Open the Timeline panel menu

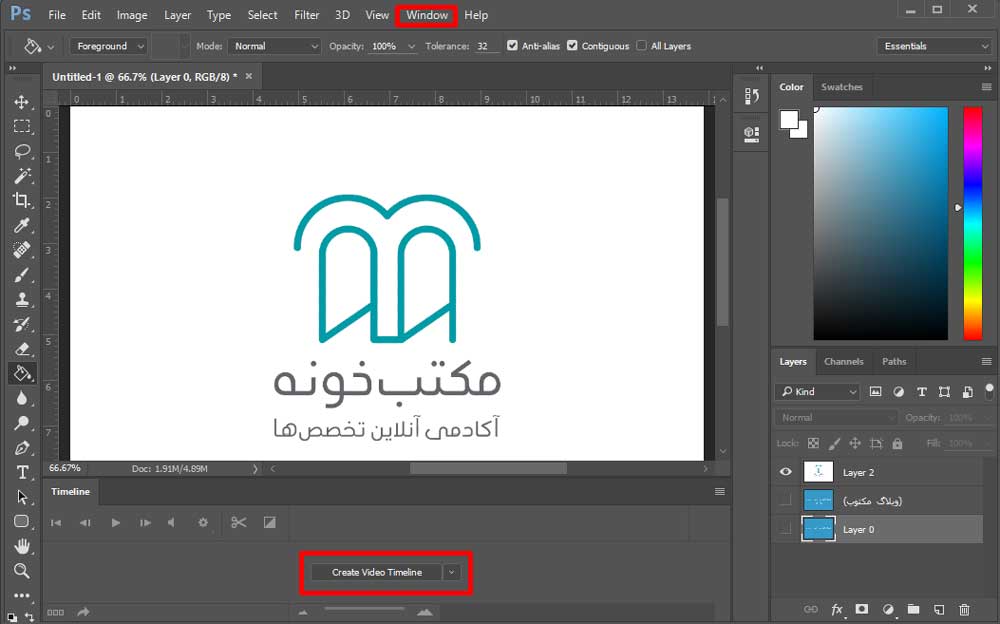coord(719,491)
